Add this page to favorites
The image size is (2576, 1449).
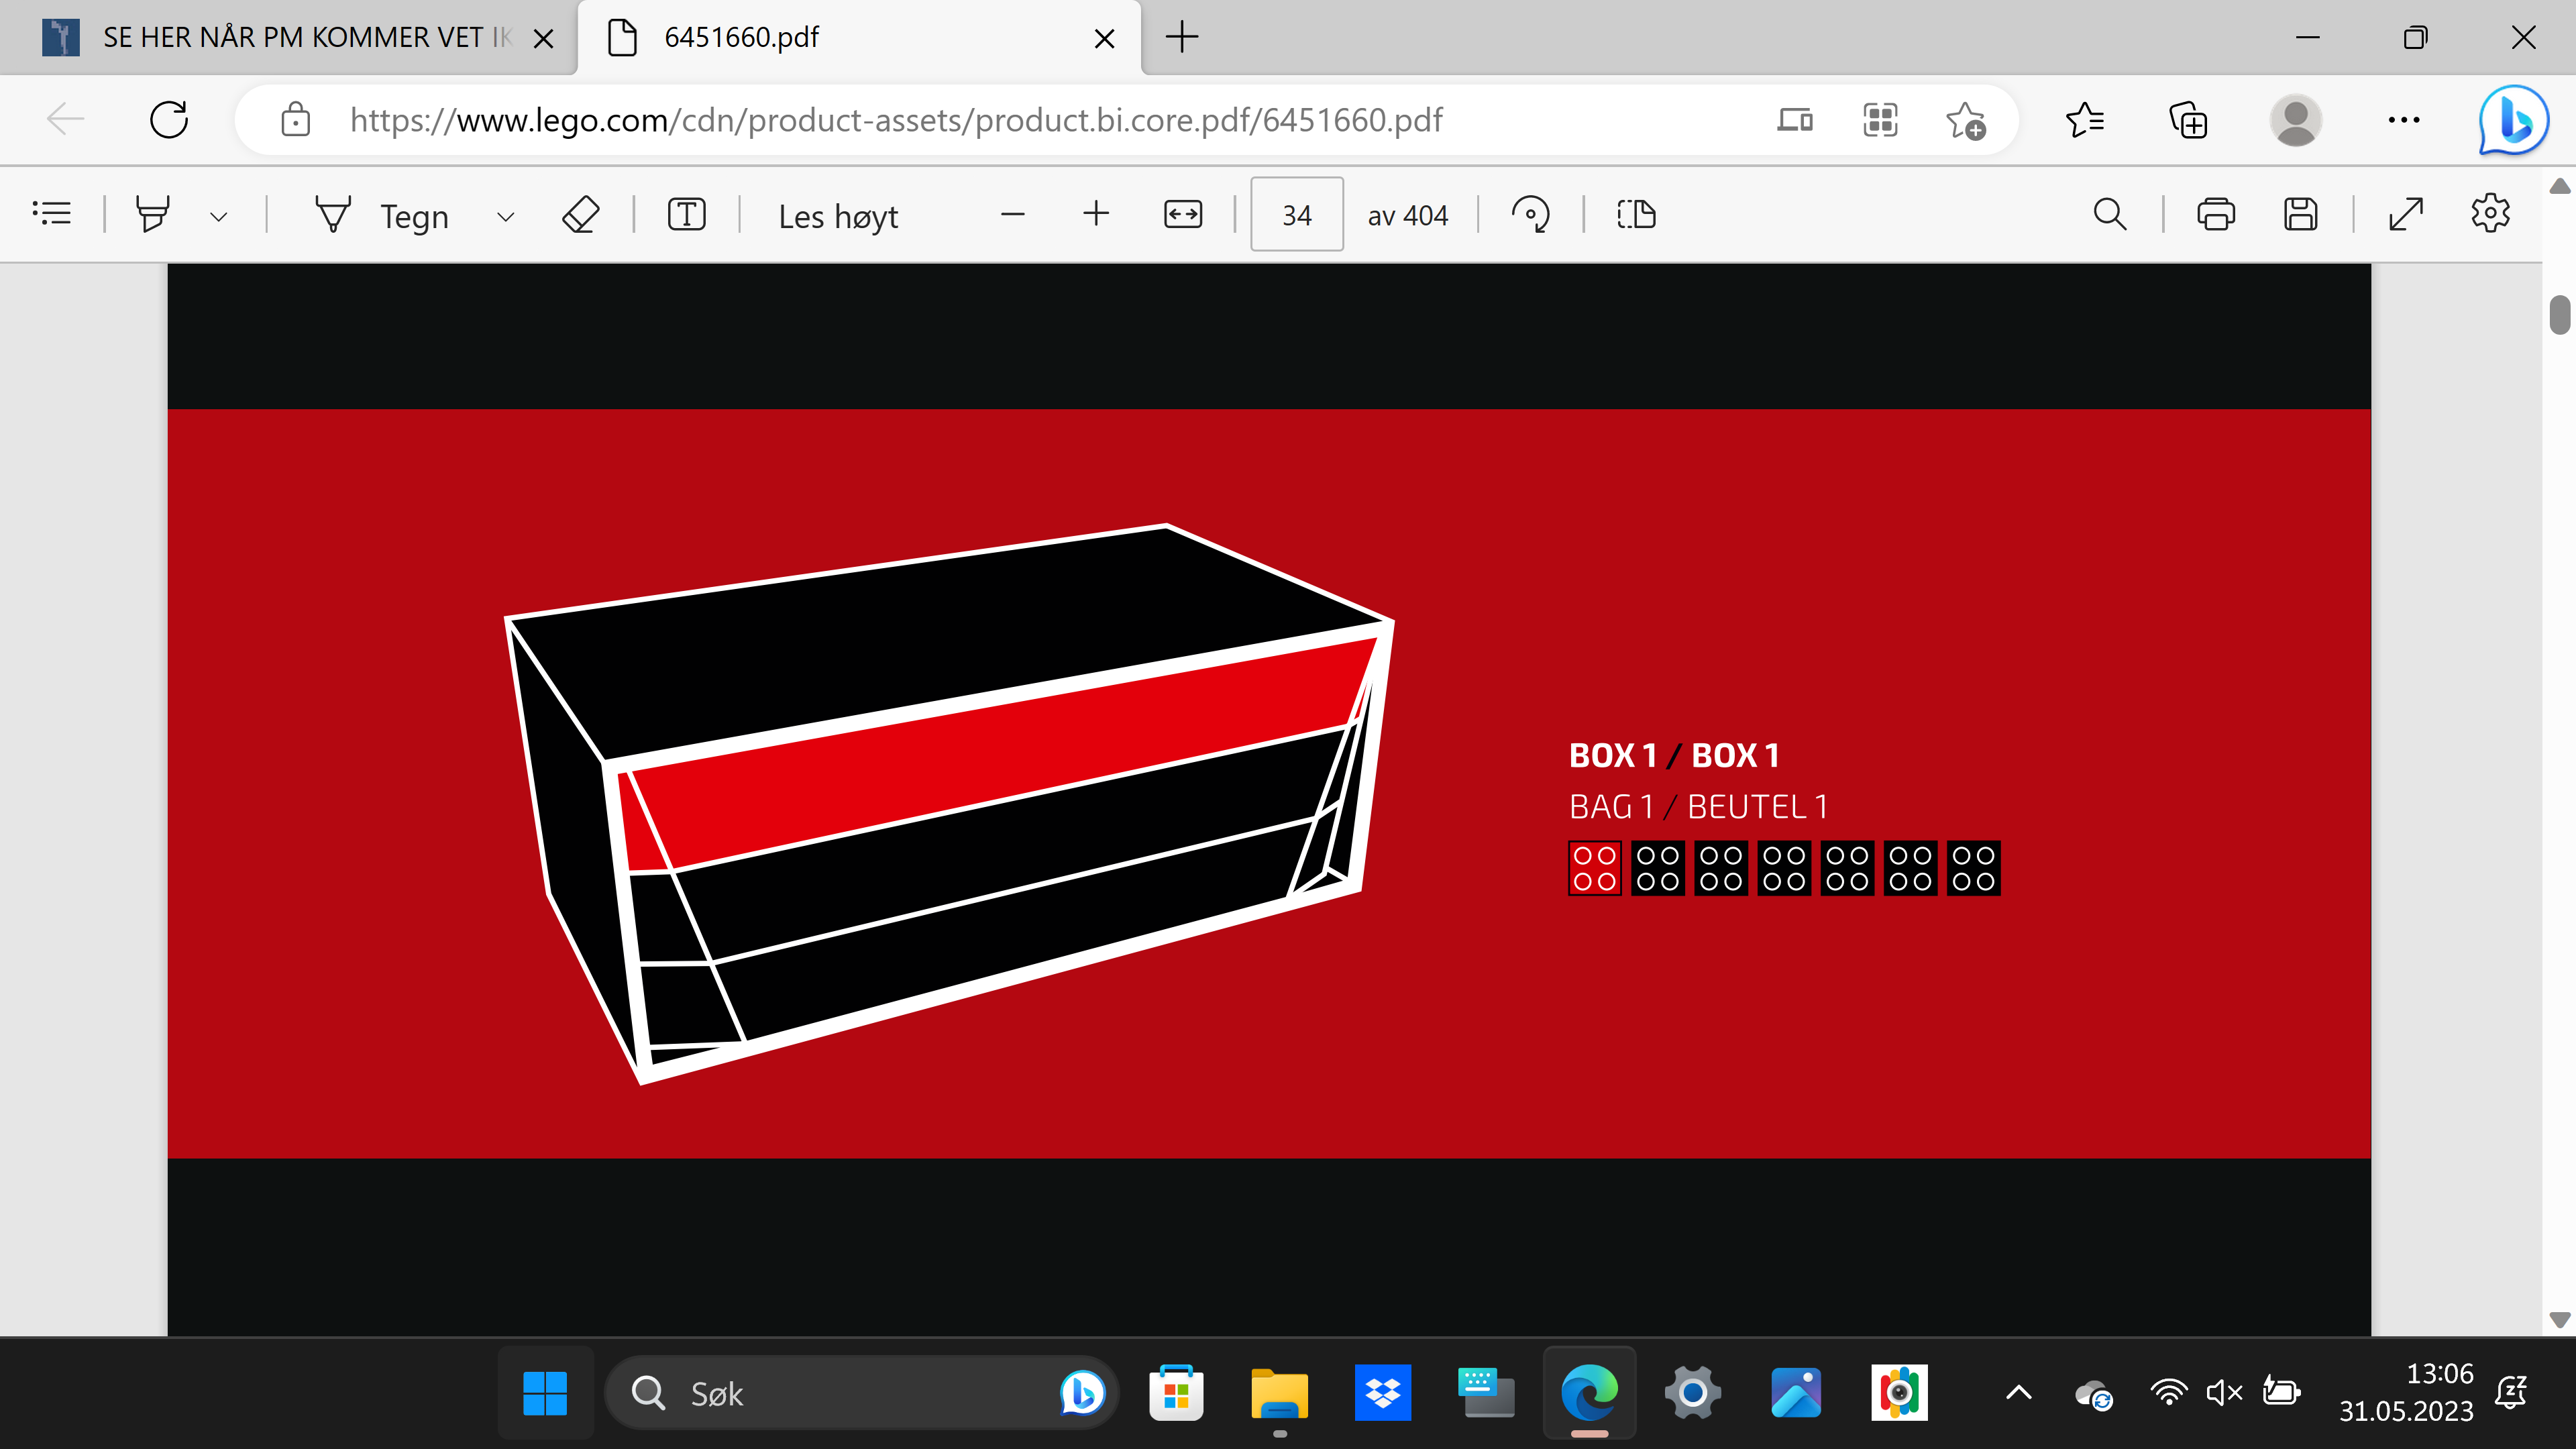pyautogui.click(x=1965, y=120)
